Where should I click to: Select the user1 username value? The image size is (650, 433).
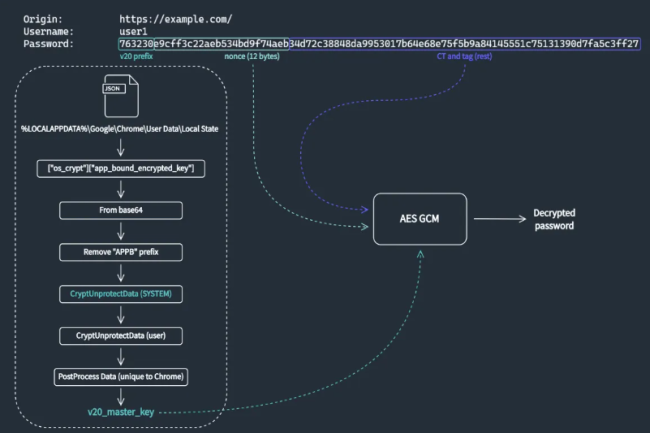pyautogui.click(x=135, y=31)
